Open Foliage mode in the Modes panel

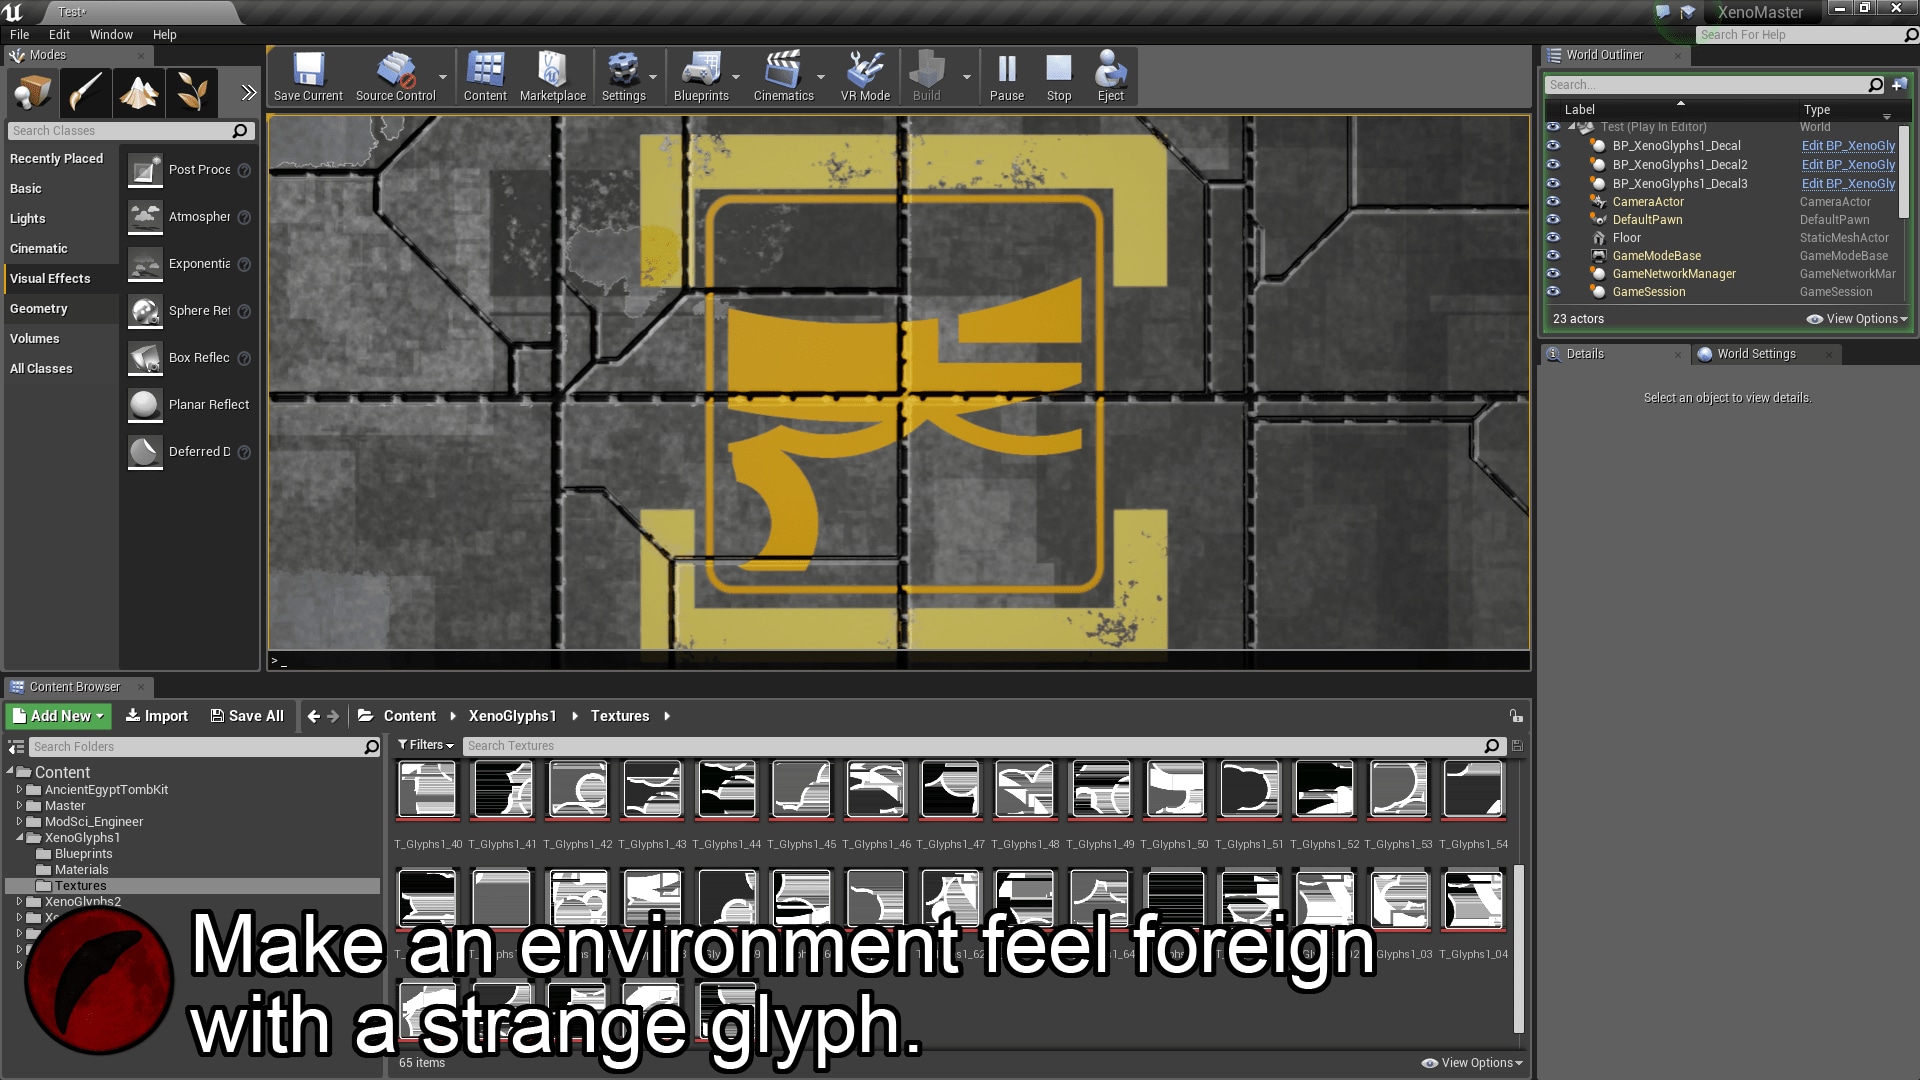tap(190, 92)
